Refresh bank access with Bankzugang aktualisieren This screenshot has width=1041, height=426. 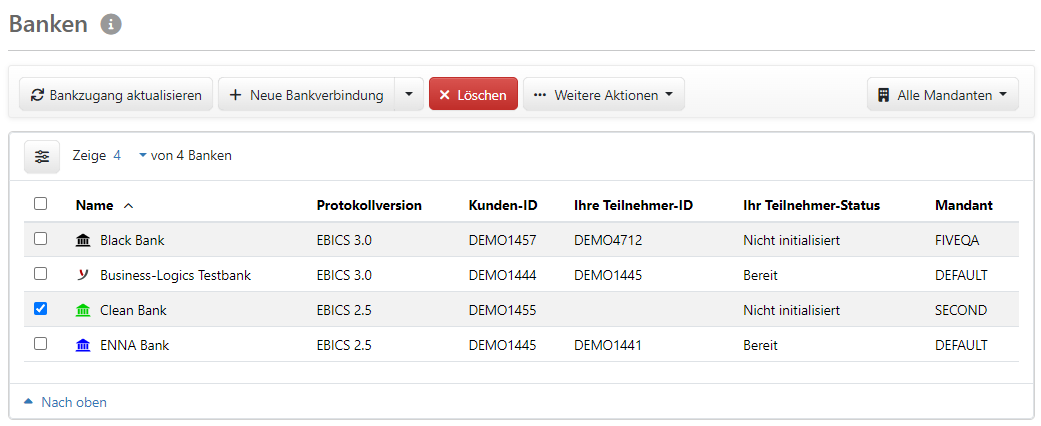[x=116, y=95]
